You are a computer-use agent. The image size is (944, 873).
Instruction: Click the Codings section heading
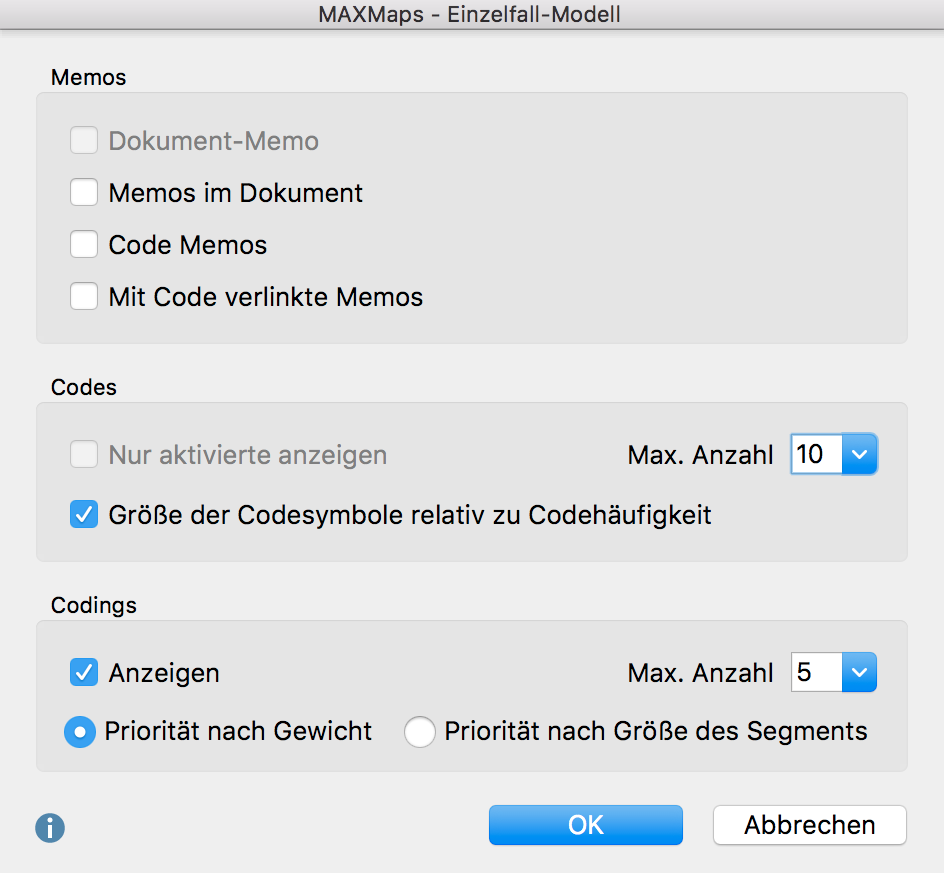click(x=94, y=605)
